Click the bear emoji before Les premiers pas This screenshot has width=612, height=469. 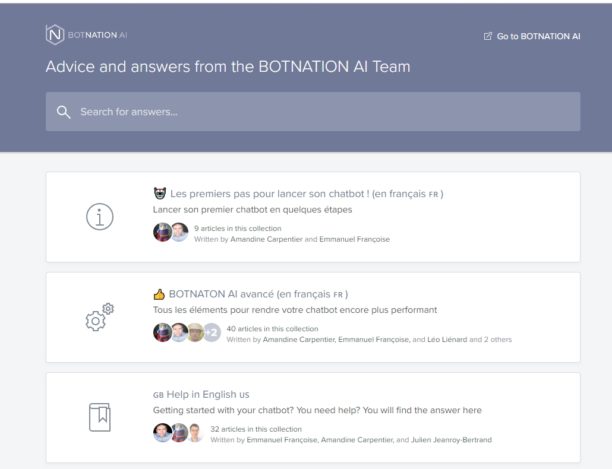(x=160, y=193)
